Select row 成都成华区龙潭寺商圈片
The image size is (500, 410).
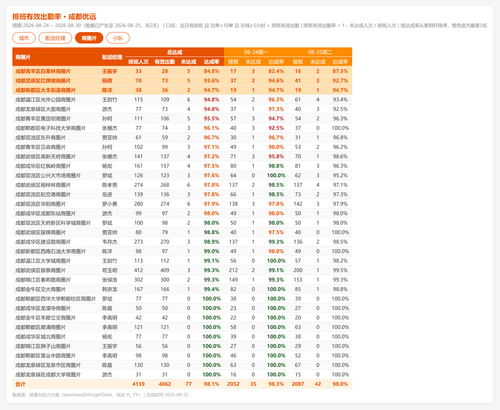pos(182,308)
